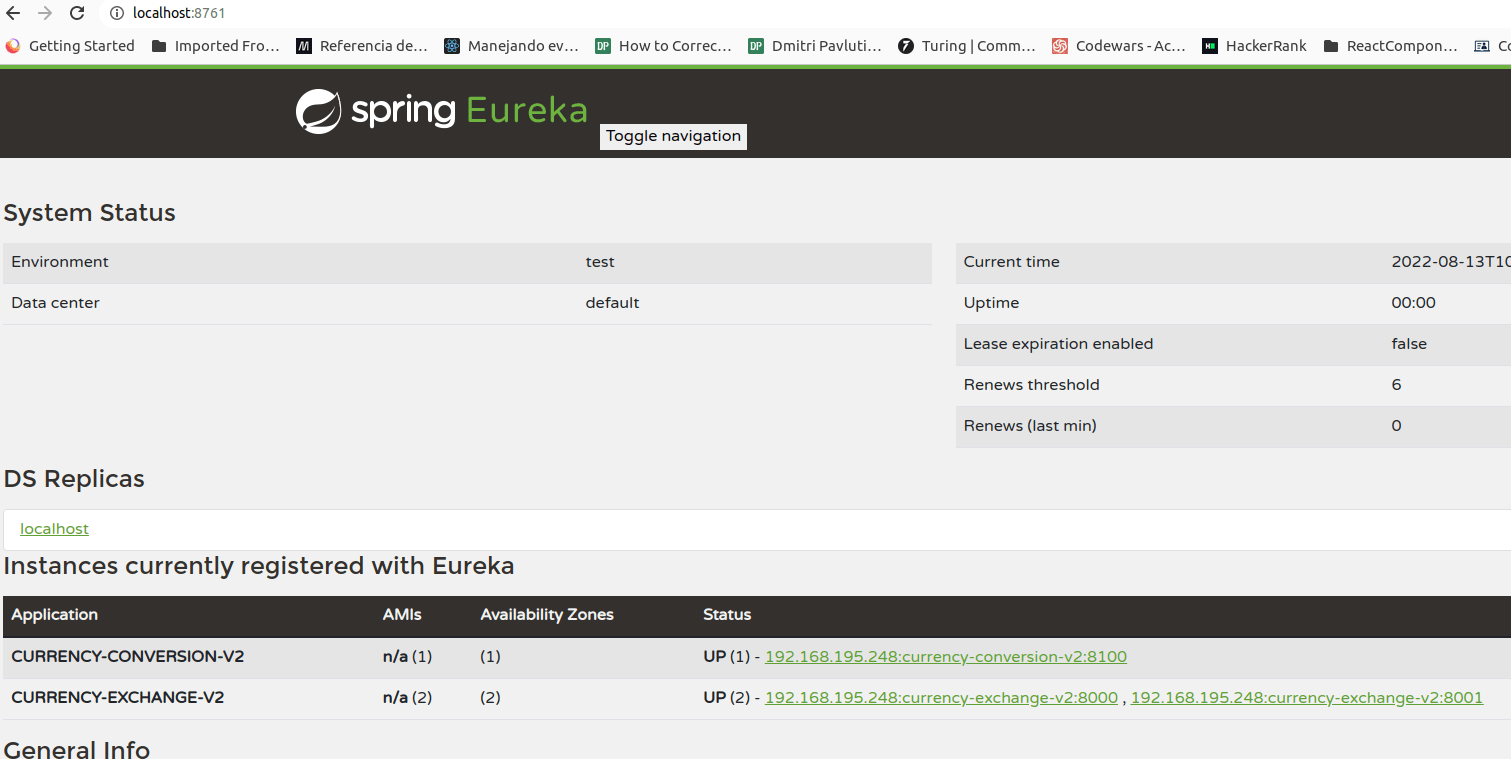Viewport: 1511px width, 759px height.
Task: Click the React icon of Manejando bookmark
Action: pyautogui.click(x=452, y=46)
